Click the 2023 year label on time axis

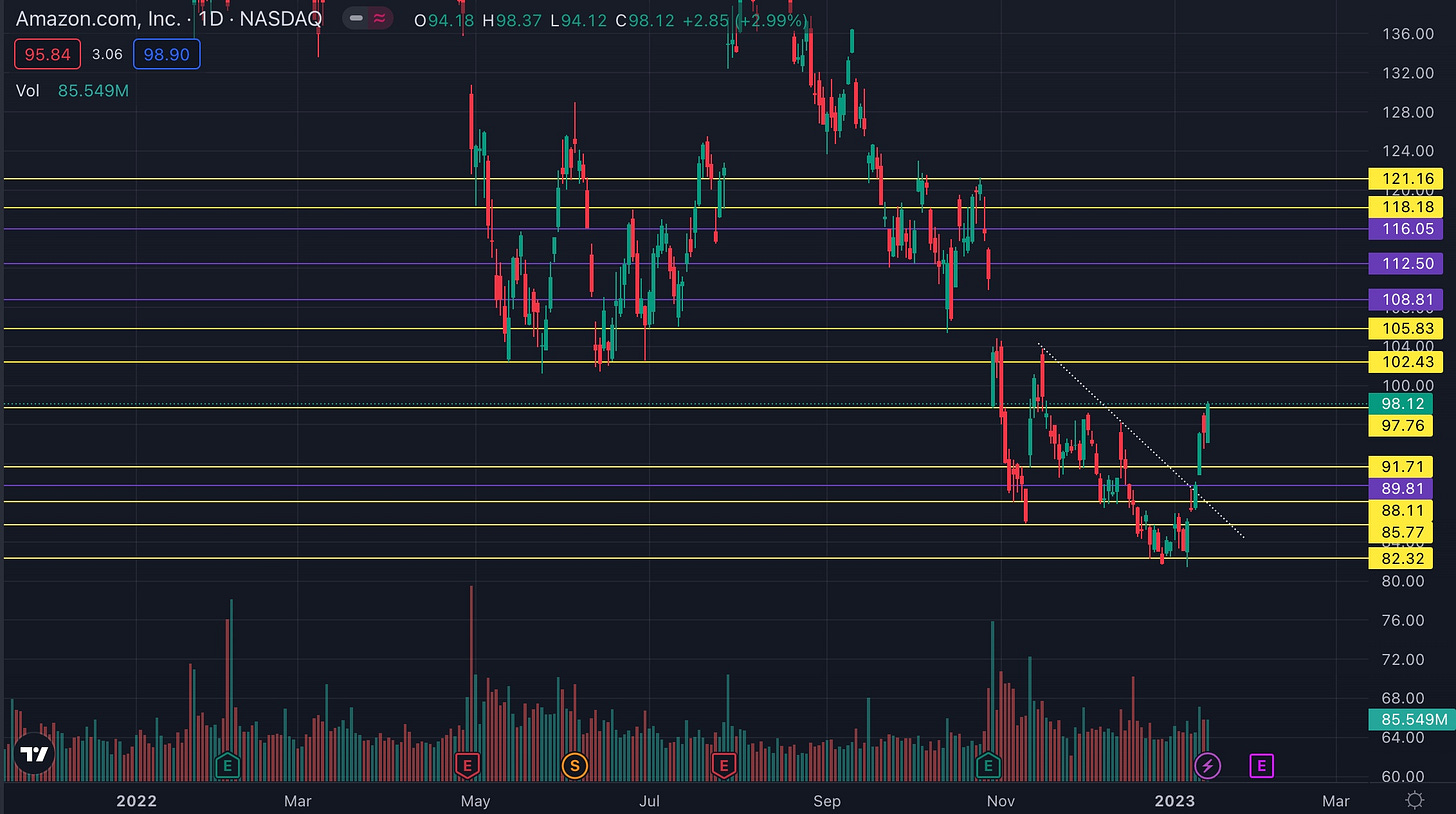coord(1174,801)
